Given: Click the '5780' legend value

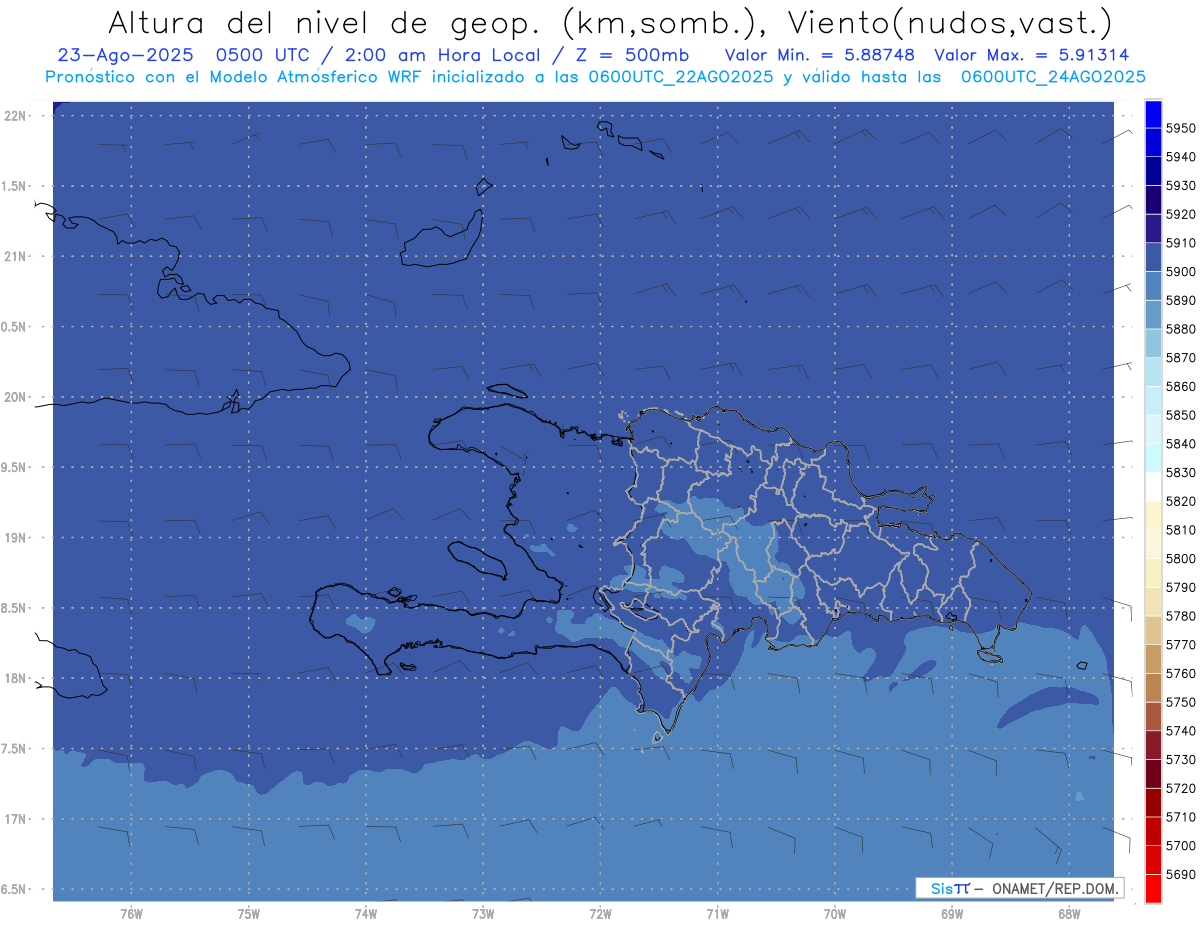Looking at the screenshot, I should click(x=1180, y=616).
